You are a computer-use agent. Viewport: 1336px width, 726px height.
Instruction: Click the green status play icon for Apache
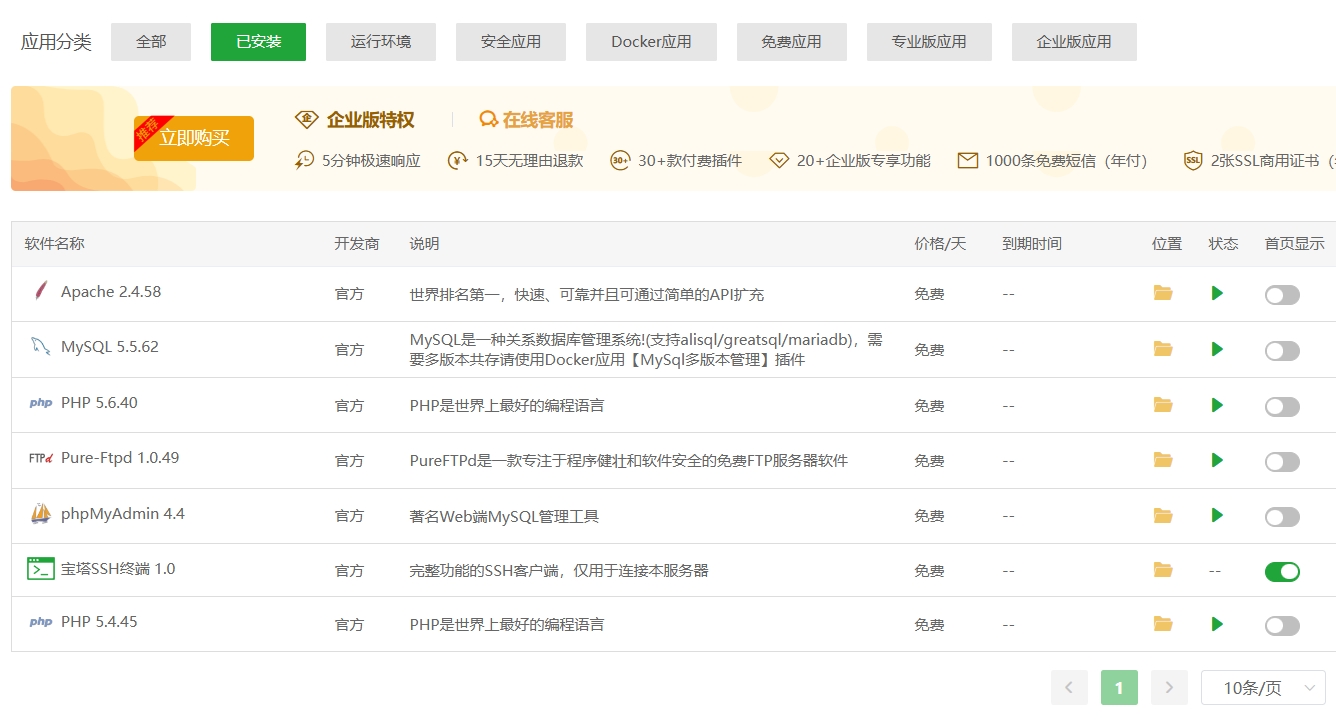click(1217, 293)
